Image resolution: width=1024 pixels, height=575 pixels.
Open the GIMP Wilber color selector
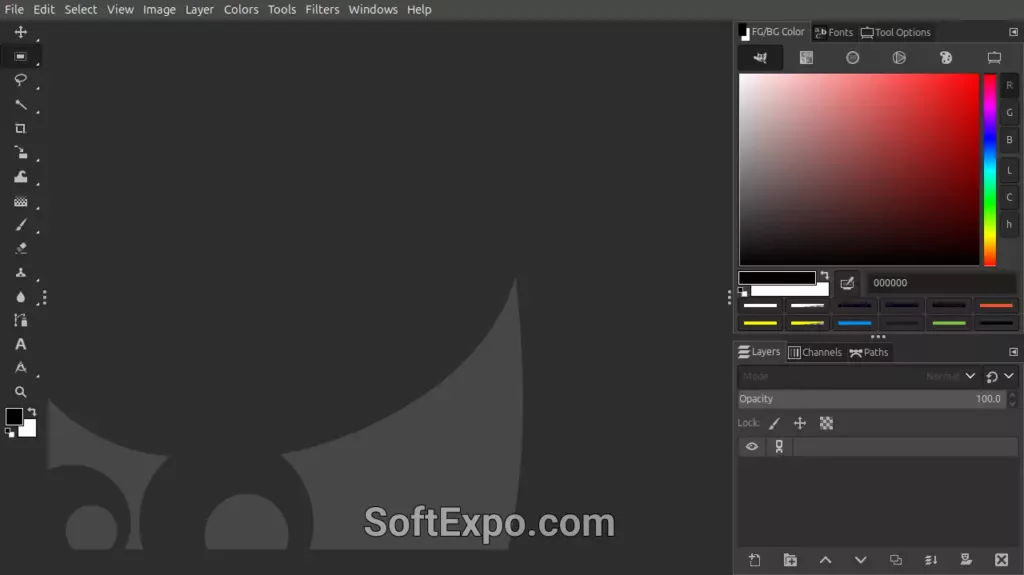click(x=760, y=58)
